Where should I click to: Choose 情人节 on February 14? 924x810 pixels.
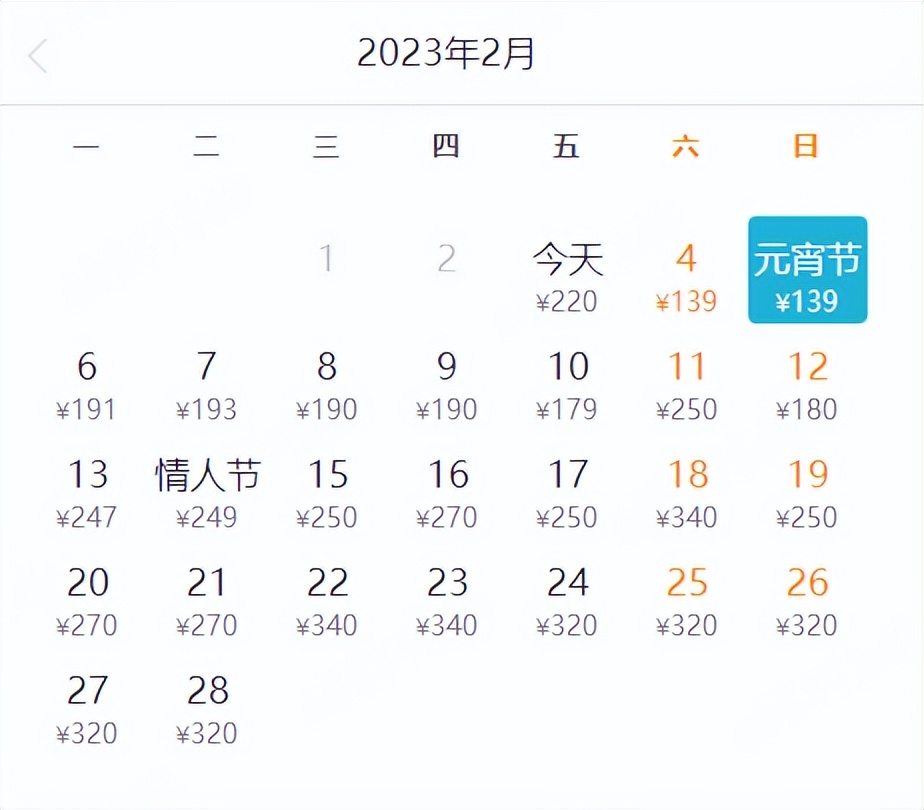207,490
